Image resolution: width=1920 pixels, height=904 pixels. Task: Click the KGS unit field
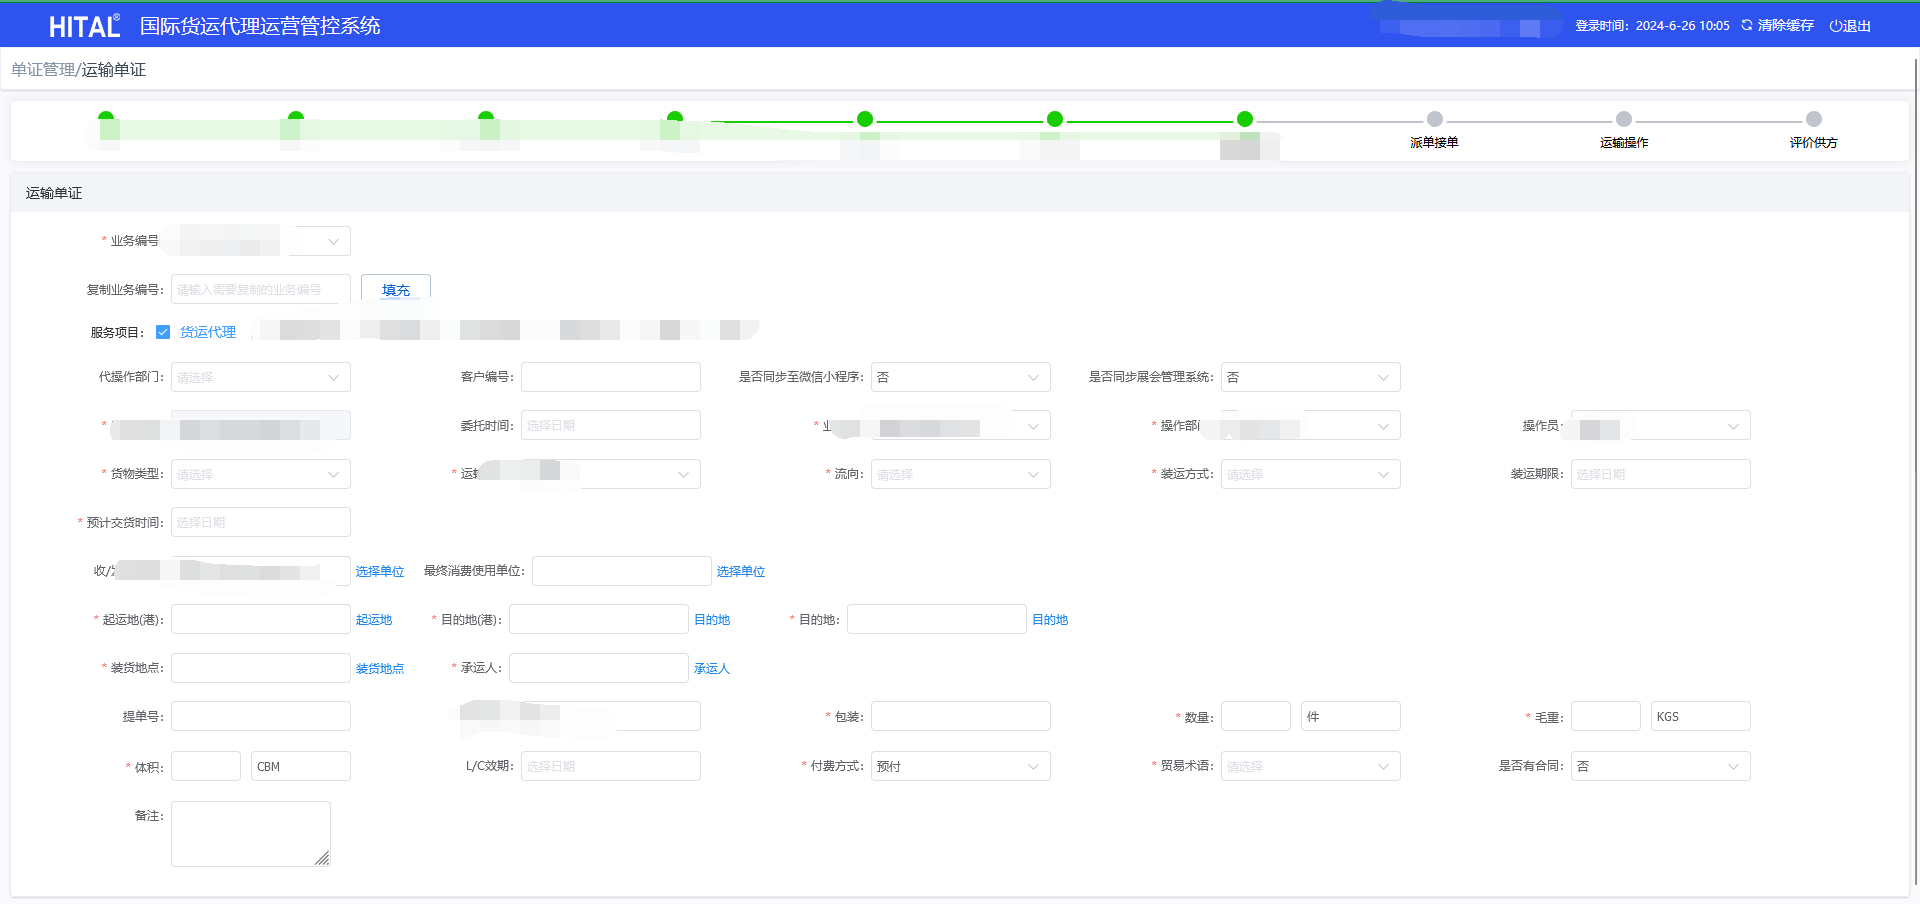tap(1701, 716)
